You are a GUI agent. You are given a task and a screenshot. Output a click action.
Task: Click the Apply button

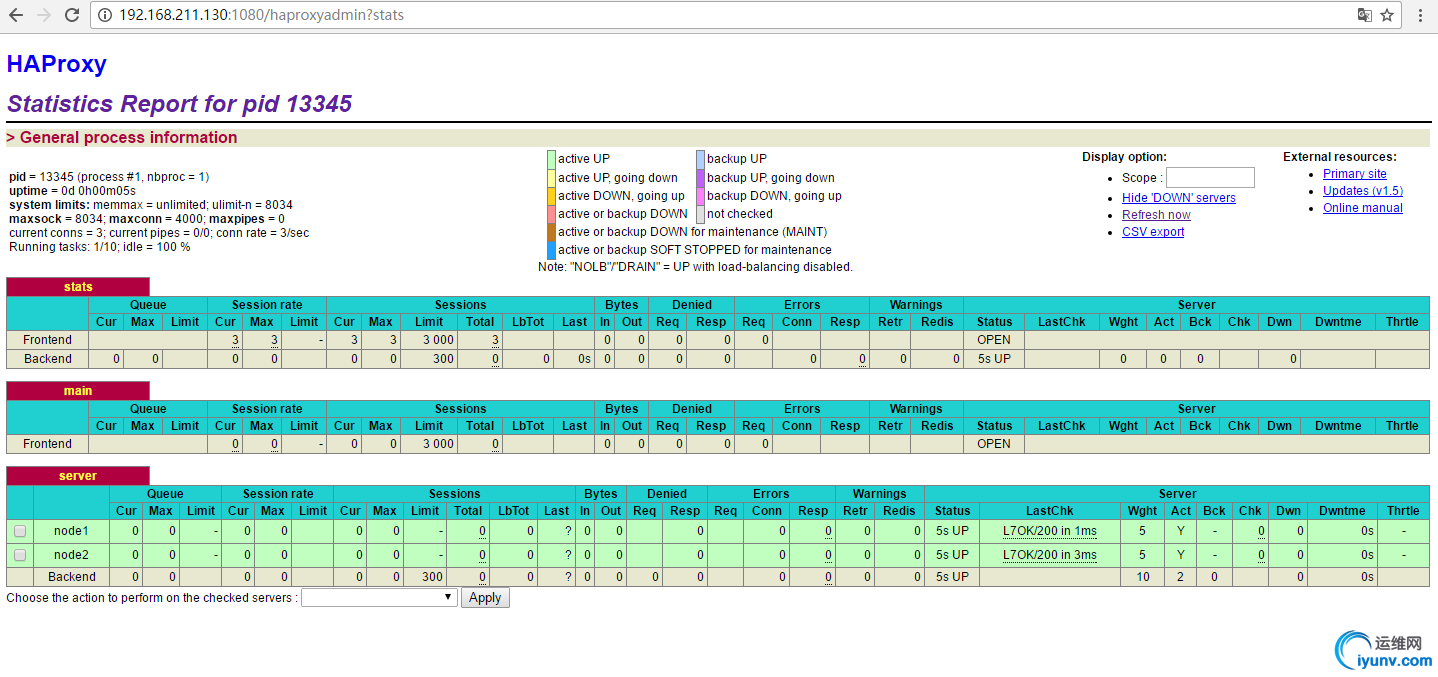pyautogui.click(x=485, y=597)
